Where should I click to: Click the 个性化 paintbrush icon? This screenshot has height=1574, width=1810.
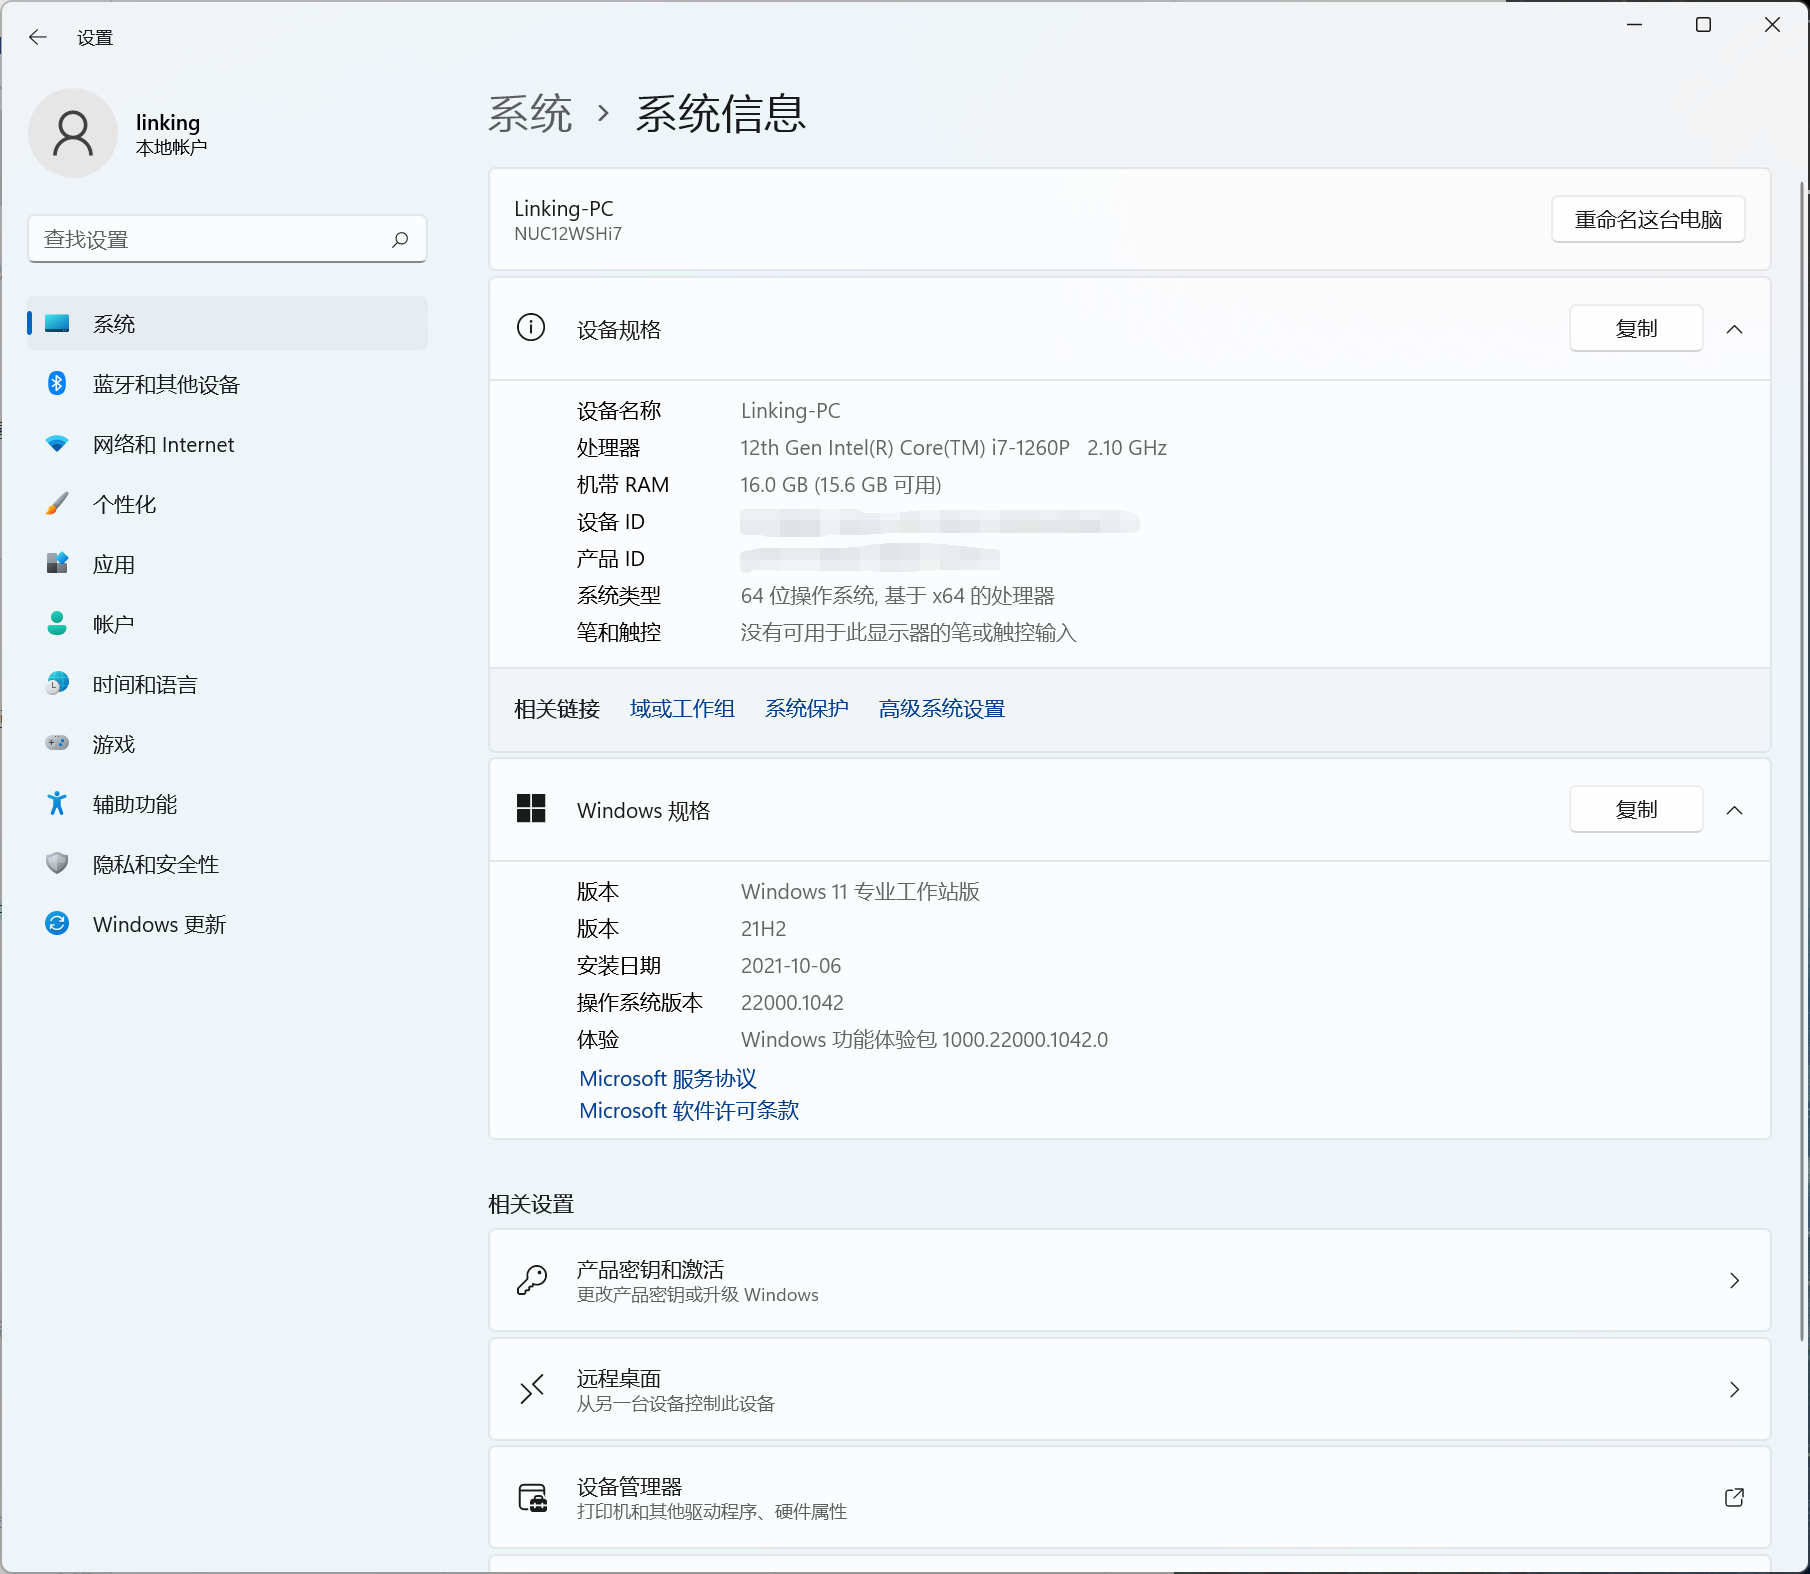tap(57, 504)
